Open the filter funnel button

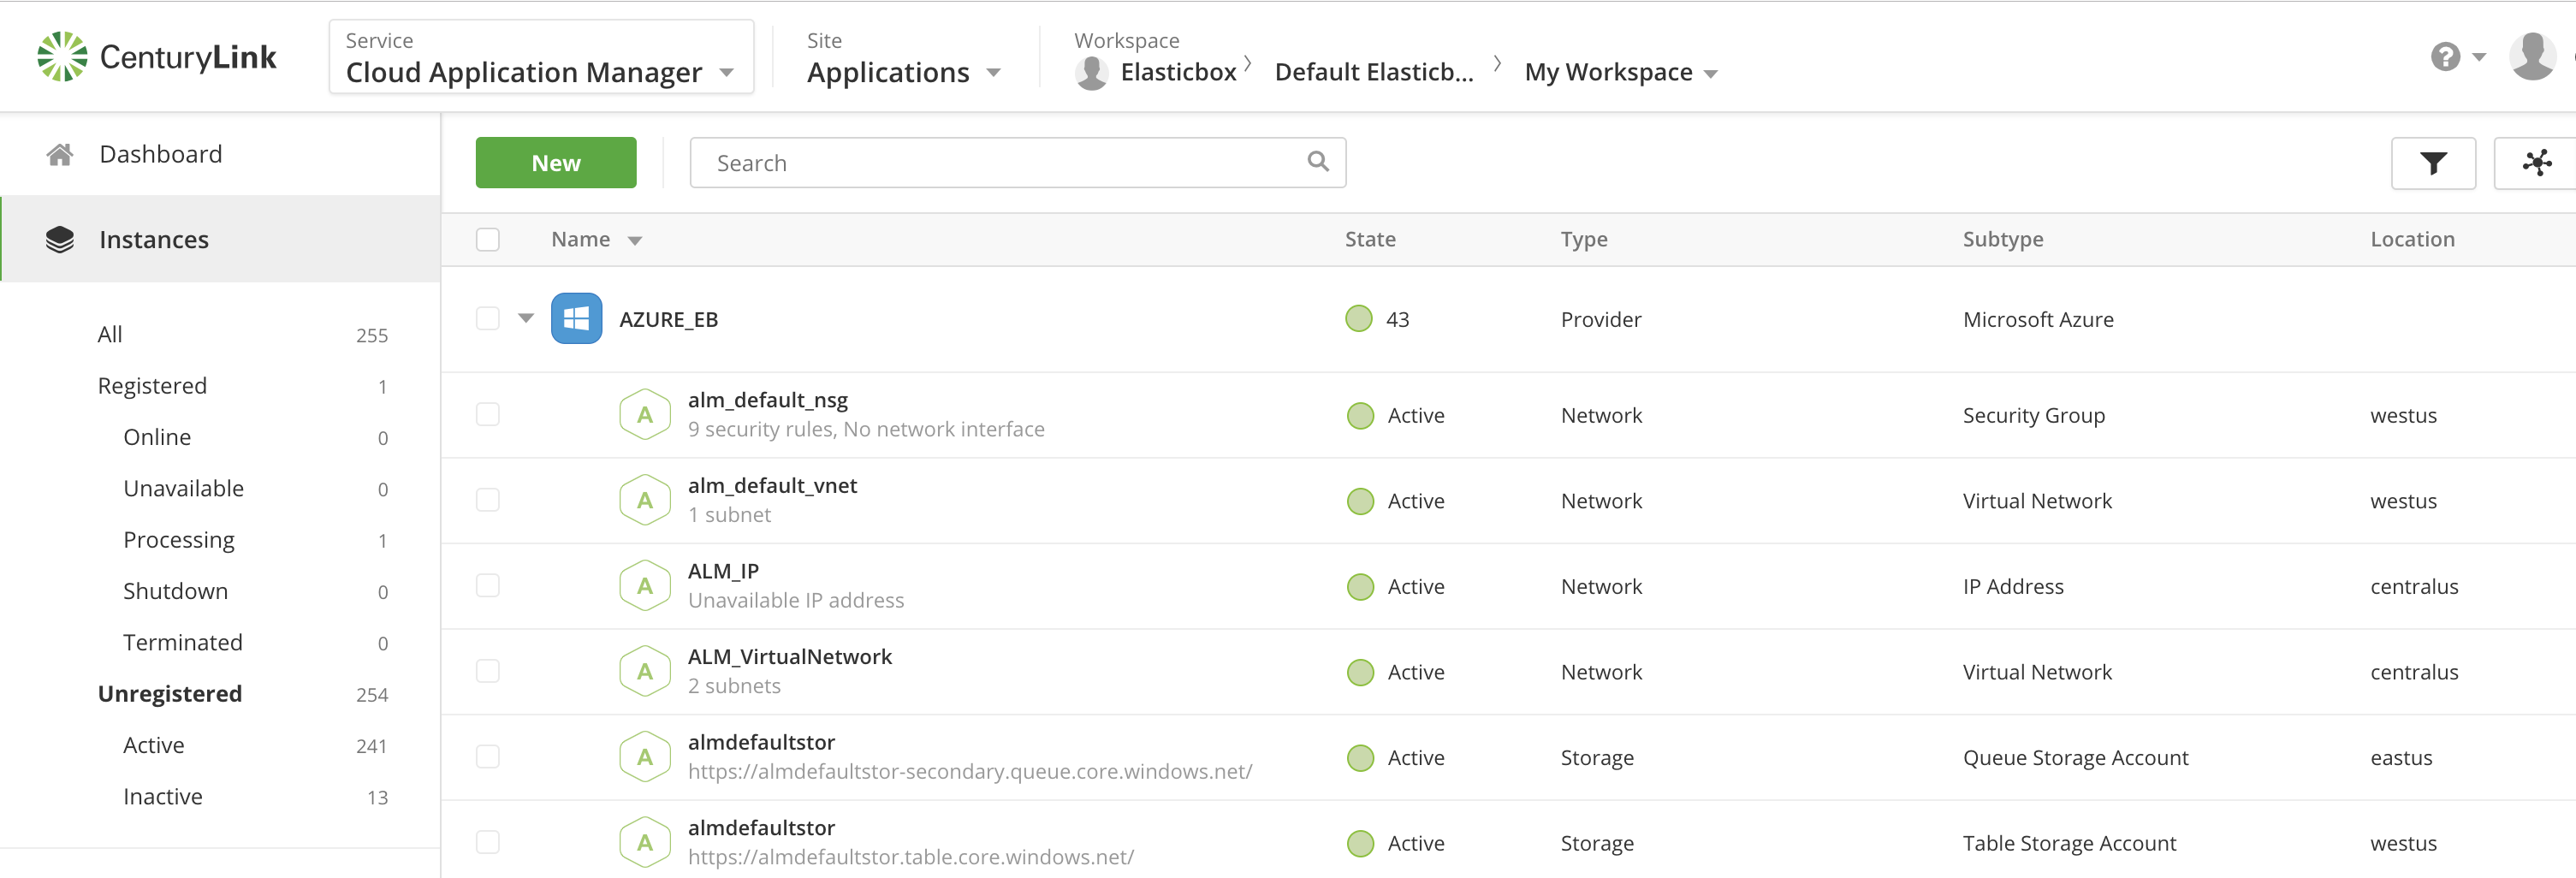coord(2433,163)
